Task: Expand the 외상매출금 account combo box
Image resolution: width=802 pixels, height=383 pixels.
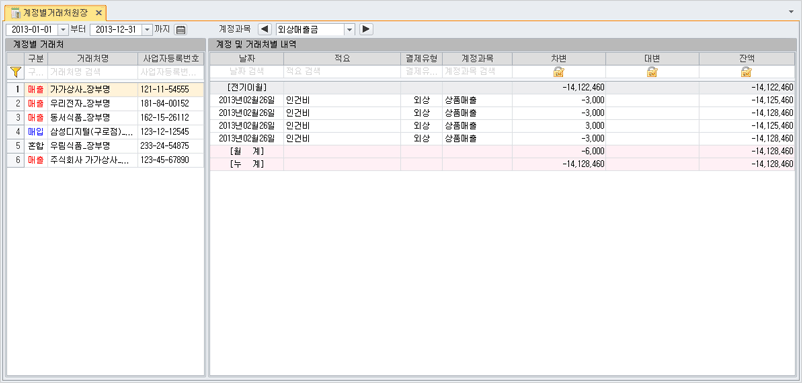Action: point(350,30)
